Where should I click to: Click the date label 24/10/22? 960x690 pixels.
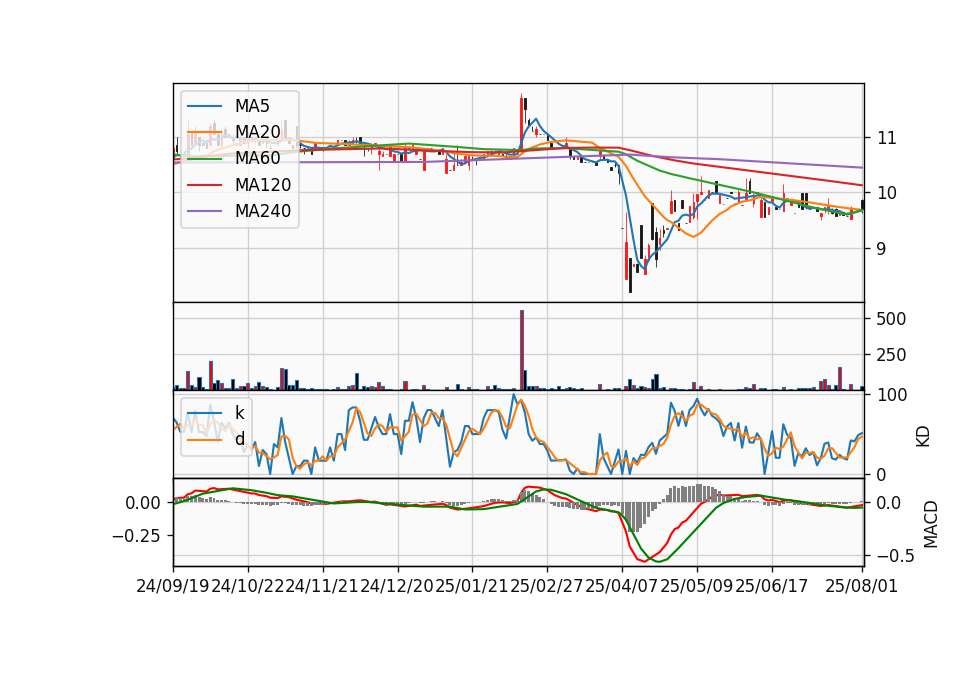(248, 586)
